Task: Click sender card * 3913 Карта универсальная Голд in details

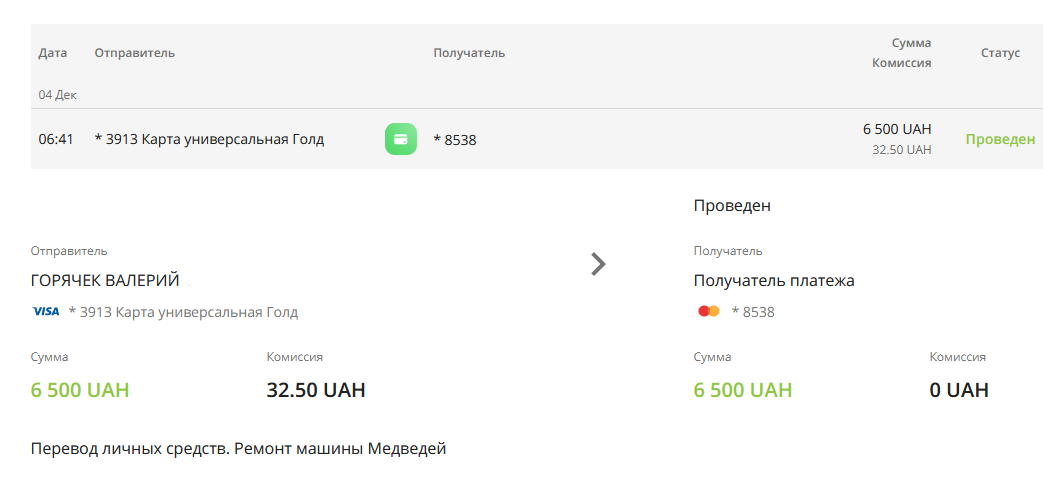Action: pyautogui.click(x=184, y=312)
